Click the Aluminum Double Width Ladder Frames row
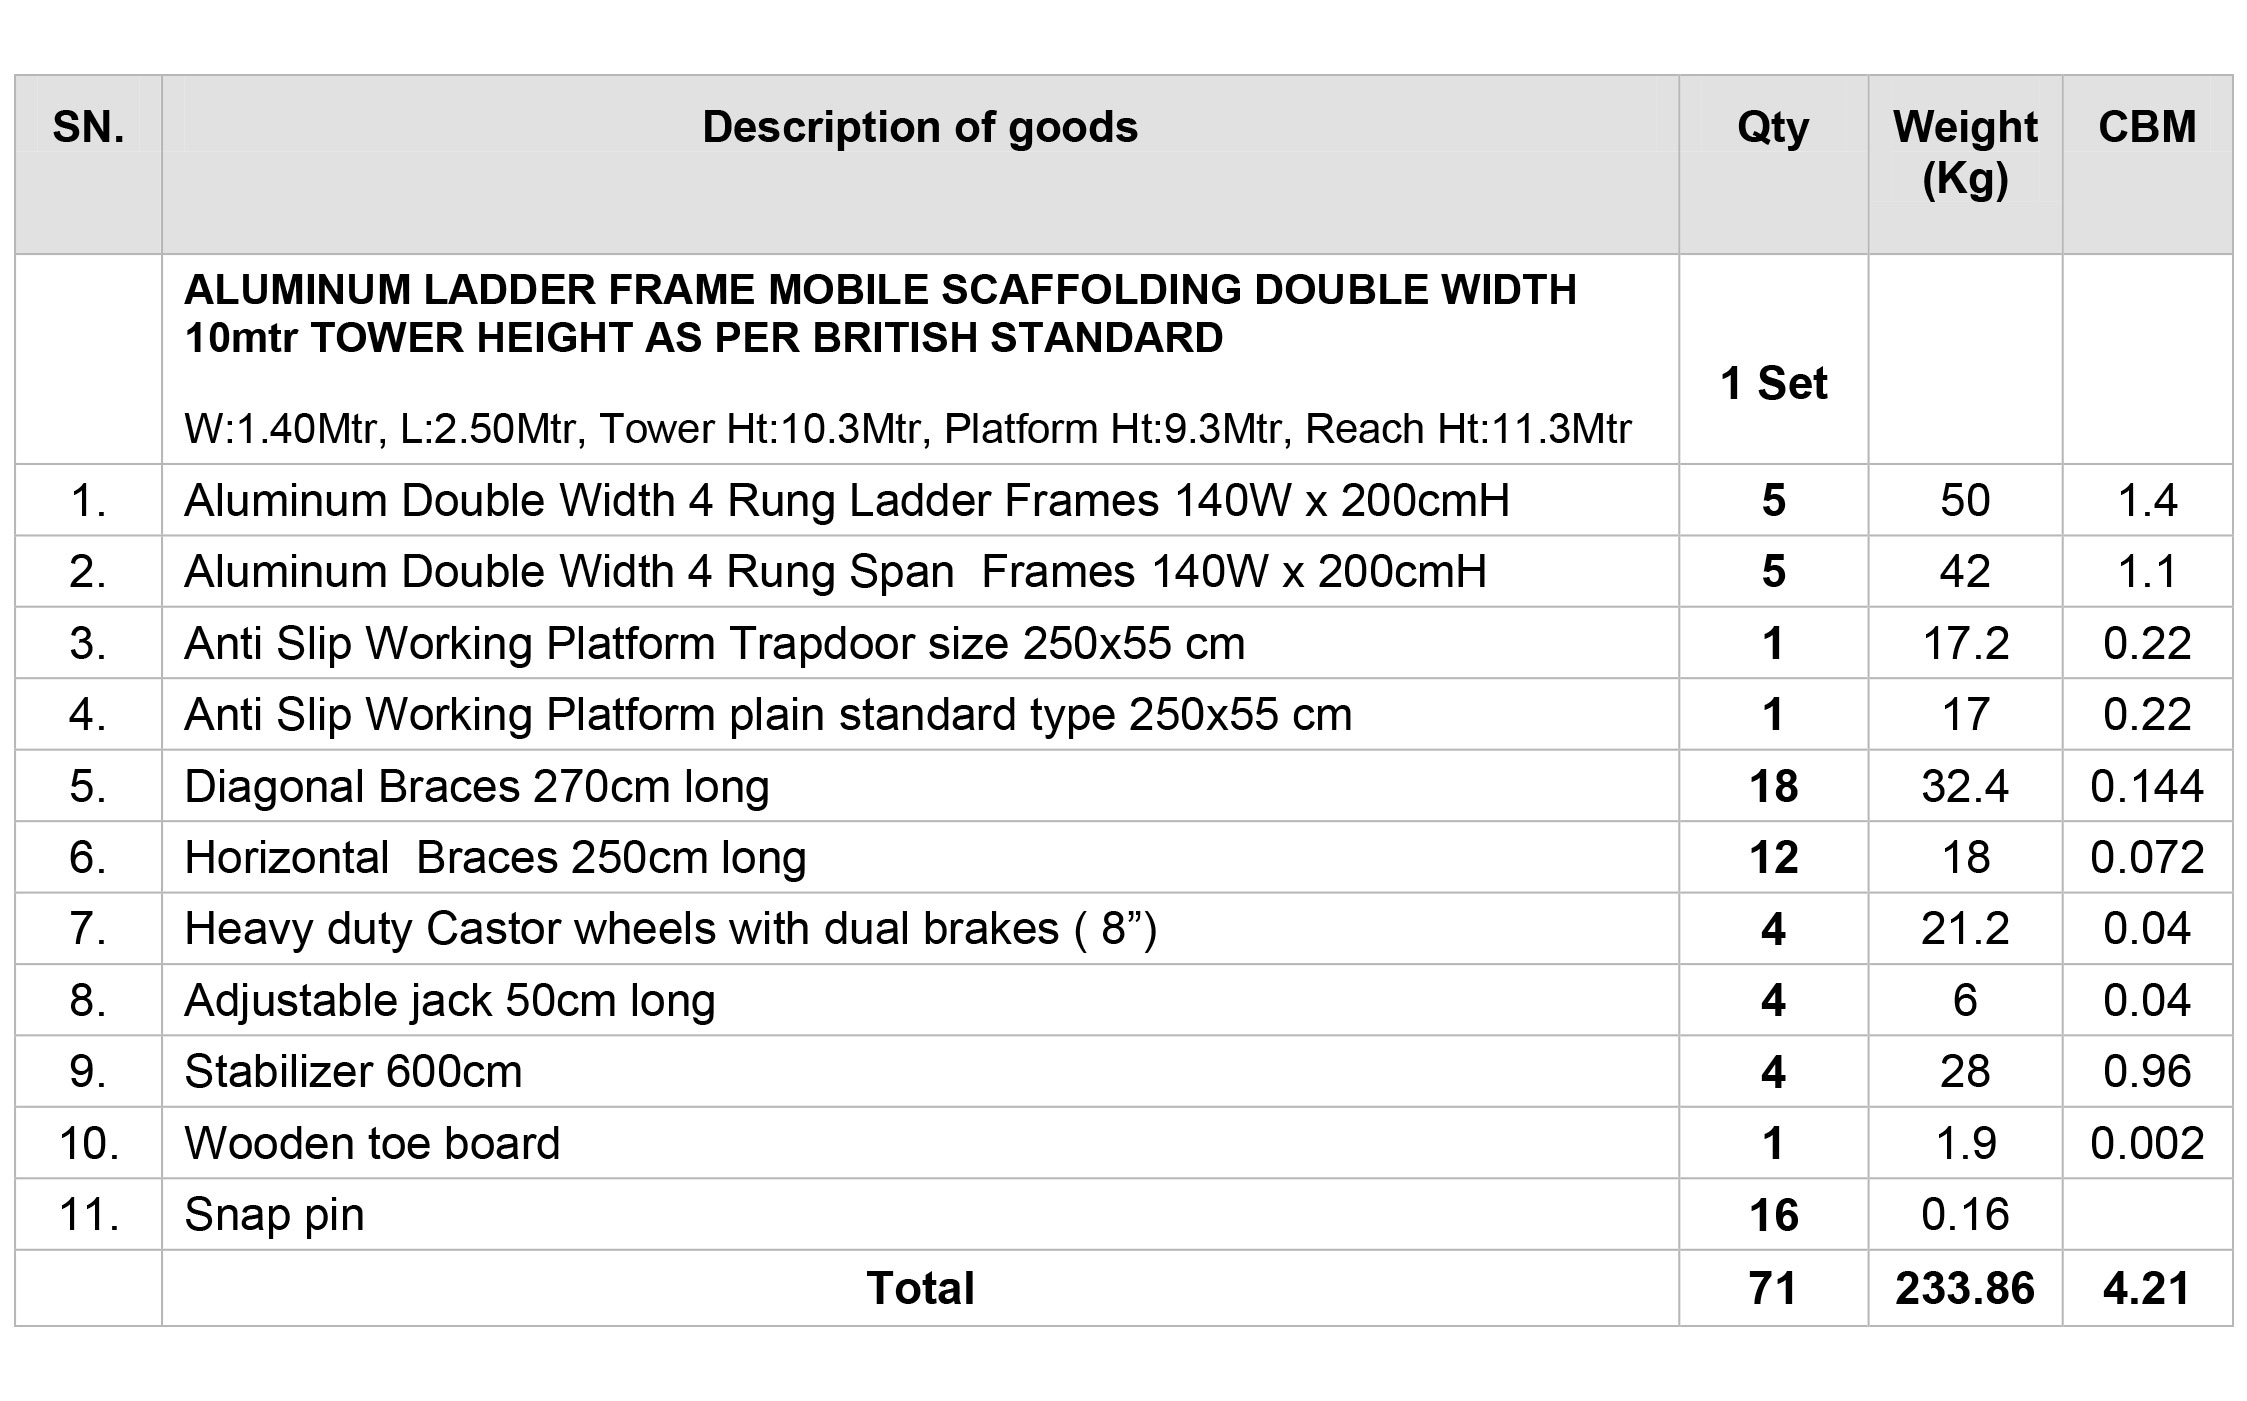 [x=1123, y=500]
